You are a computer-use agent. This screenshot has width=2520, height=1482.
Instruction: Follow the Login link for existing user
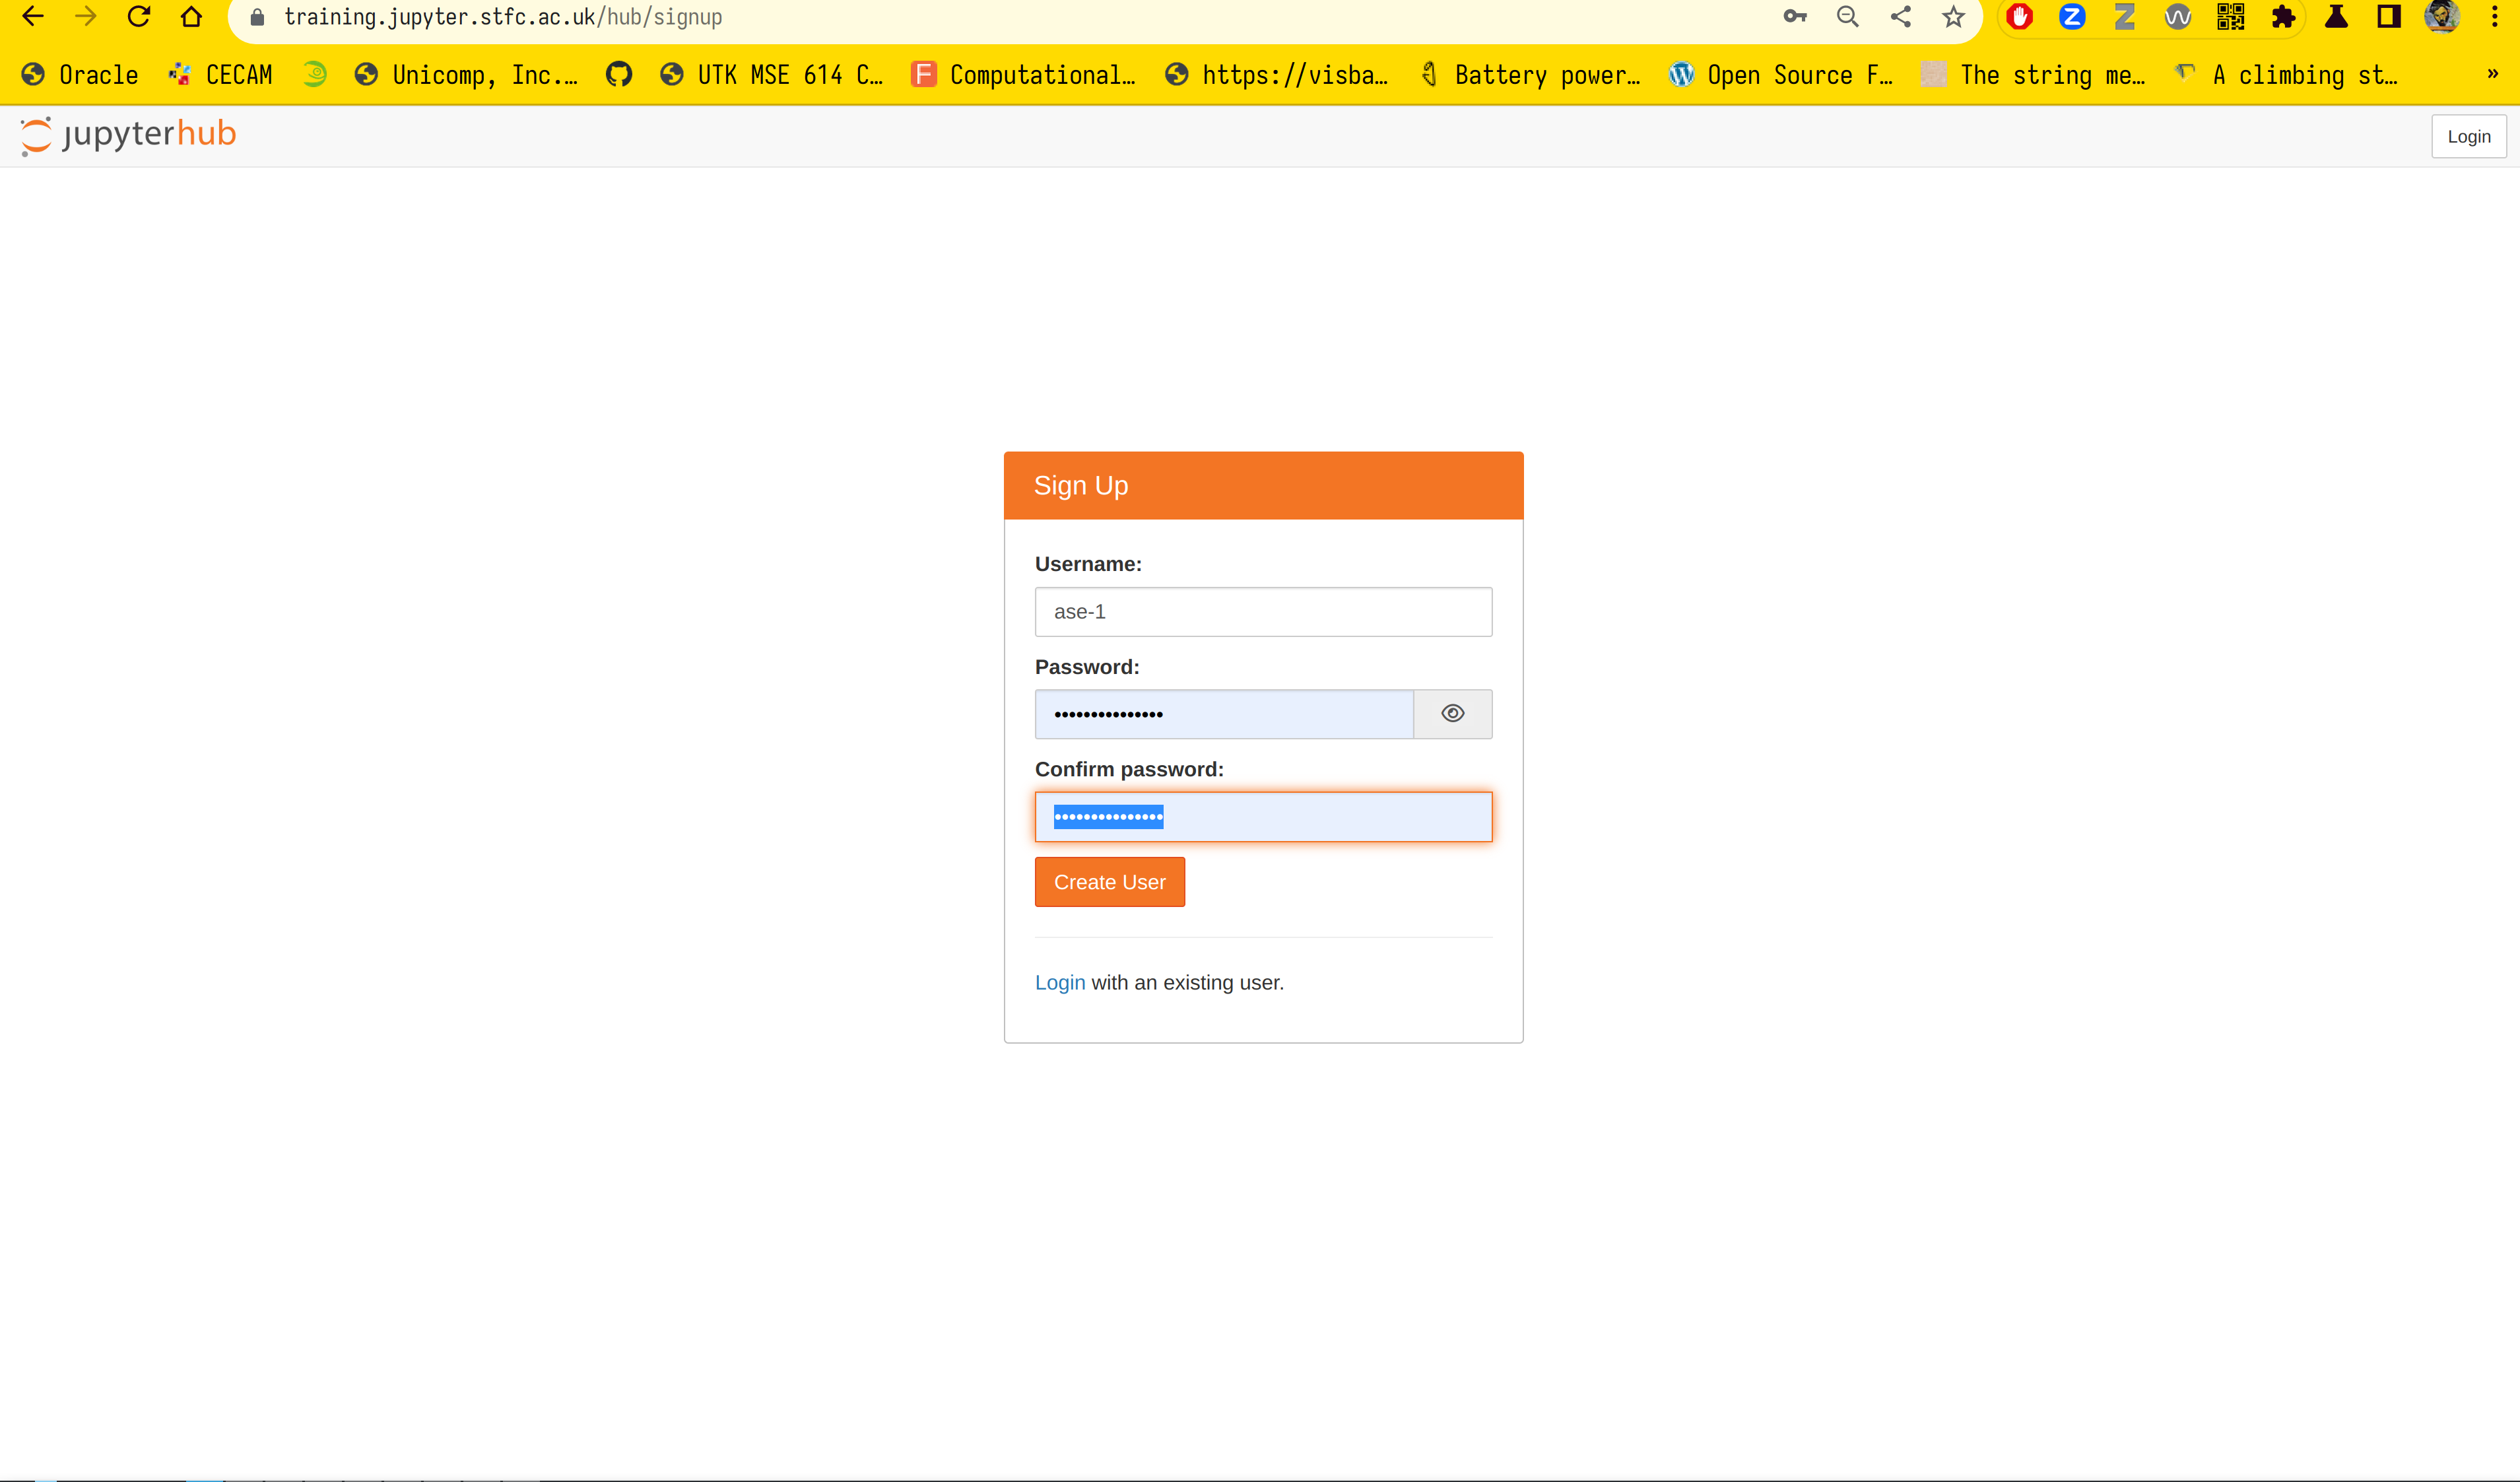click(1059, 983)
